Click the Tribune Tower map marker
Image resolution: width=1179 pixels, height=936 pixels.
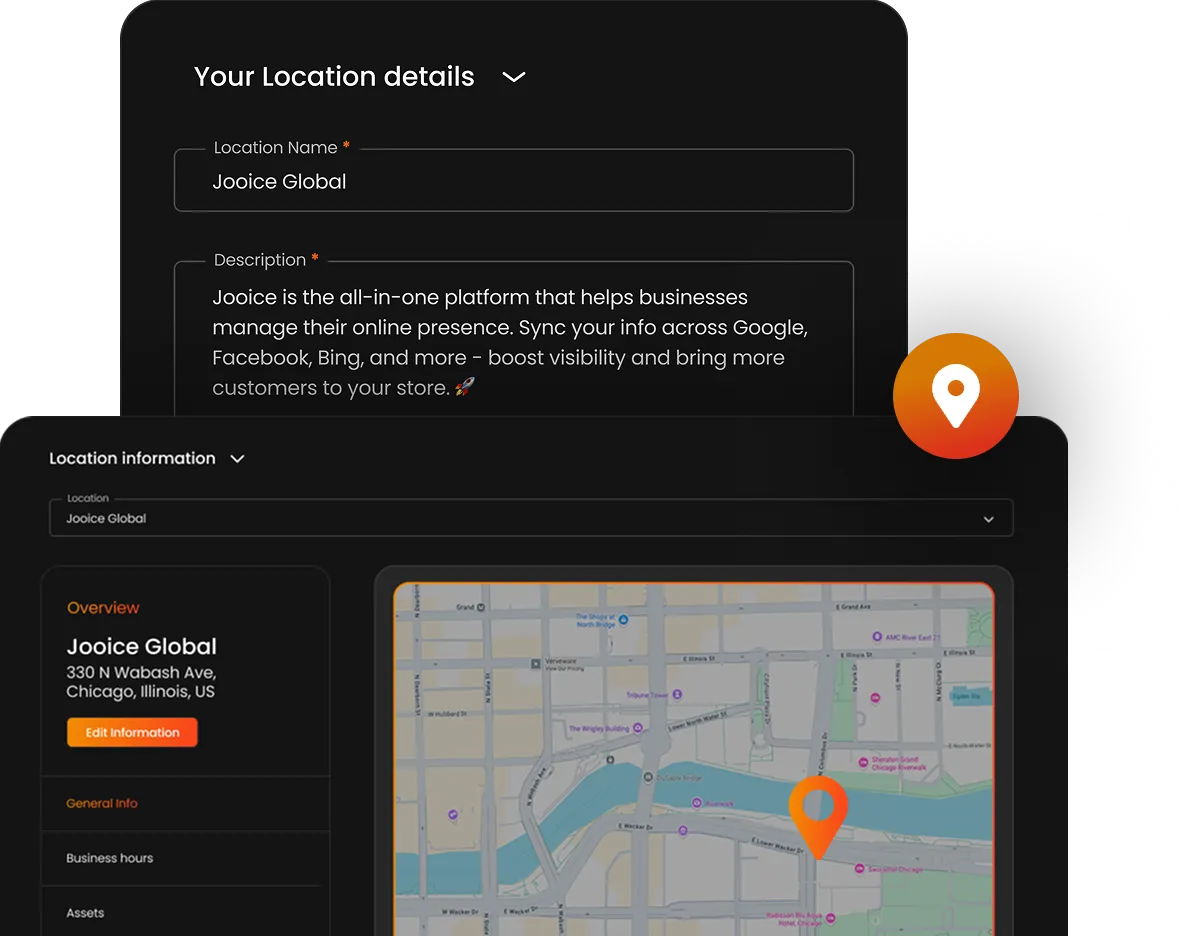677,695
